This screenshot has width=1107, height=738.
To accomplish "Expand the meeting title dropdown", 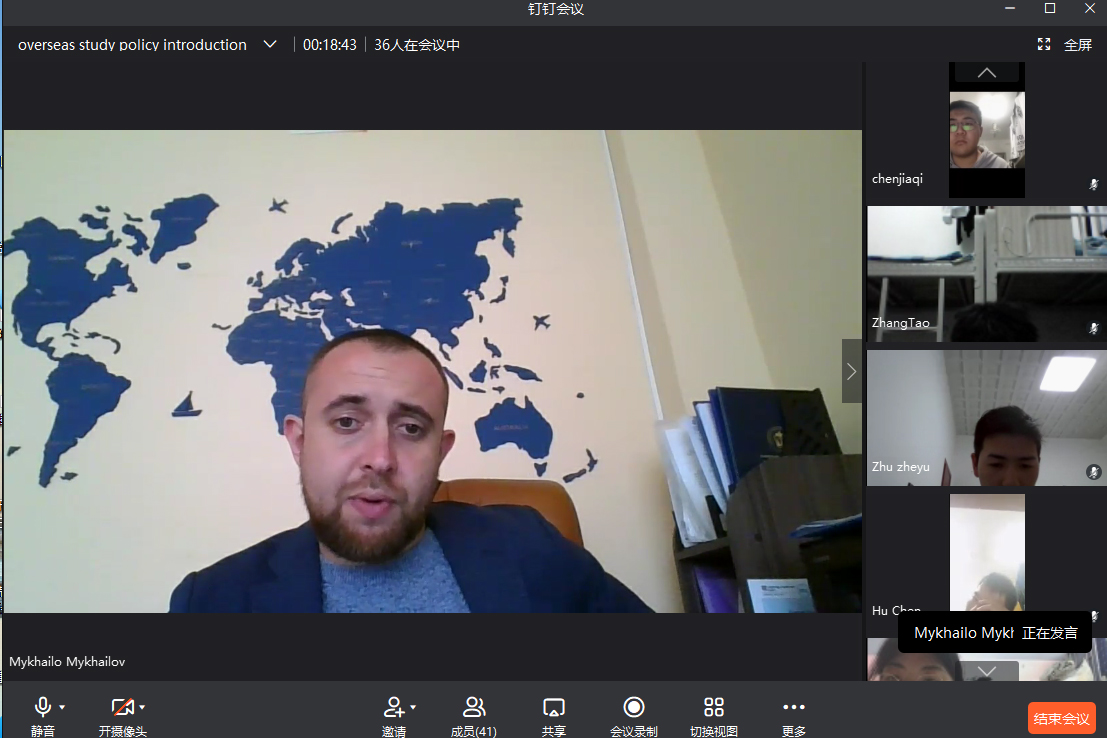I will click(x=270, y=45).
